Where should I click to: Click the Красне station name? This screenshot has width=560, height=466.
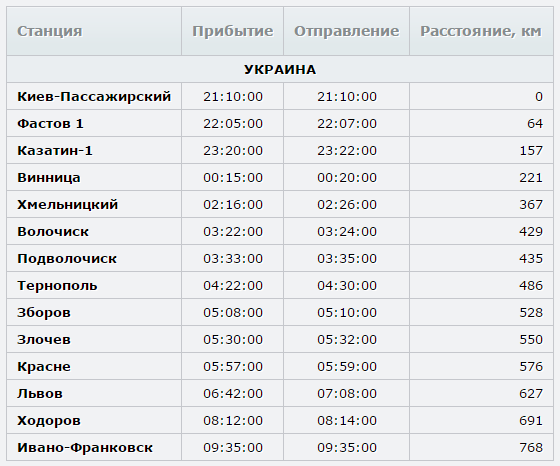44,367
